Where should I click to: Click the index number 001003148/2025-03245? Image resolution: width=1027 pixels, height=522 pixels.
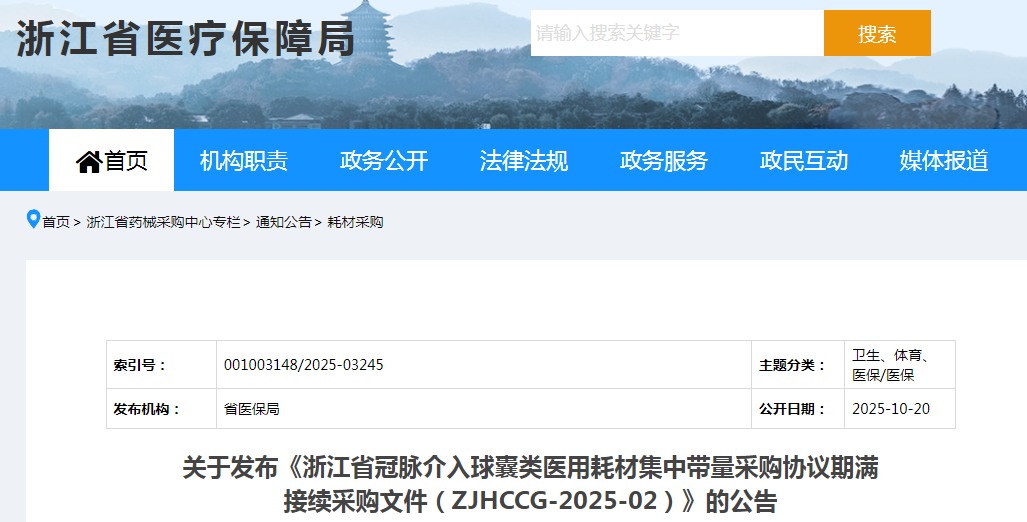coord(303,365)
